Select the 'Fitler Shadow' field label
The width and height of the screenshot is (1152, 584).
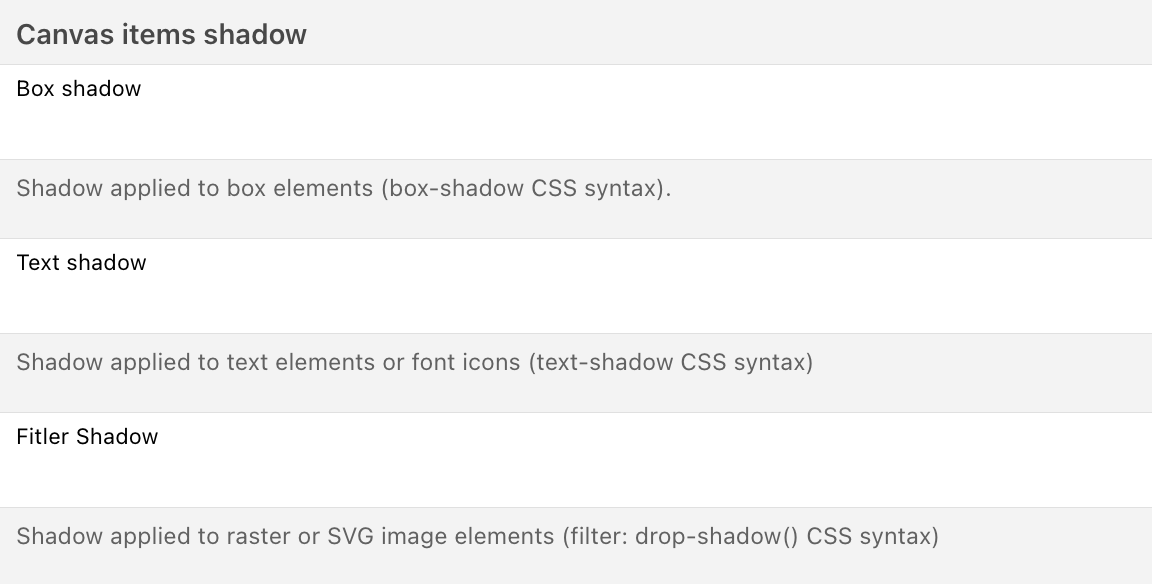pyautogui.click(x=87, y=437)
